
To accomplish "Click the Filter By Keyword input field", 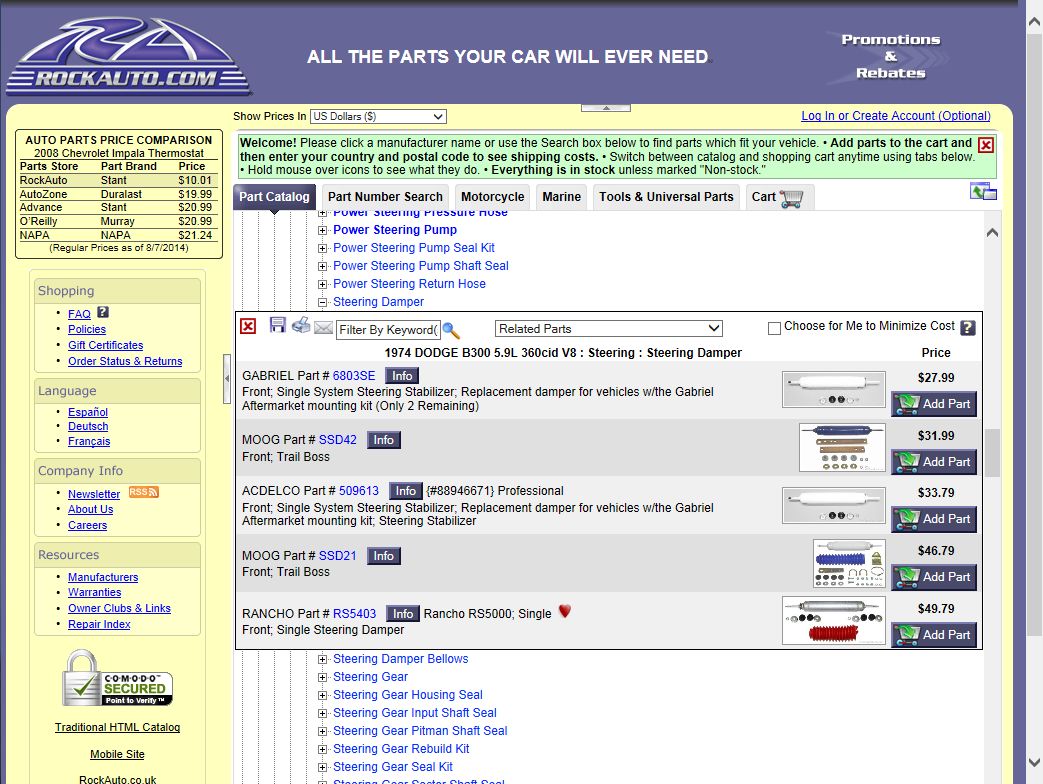I will (x=388, y=330).
